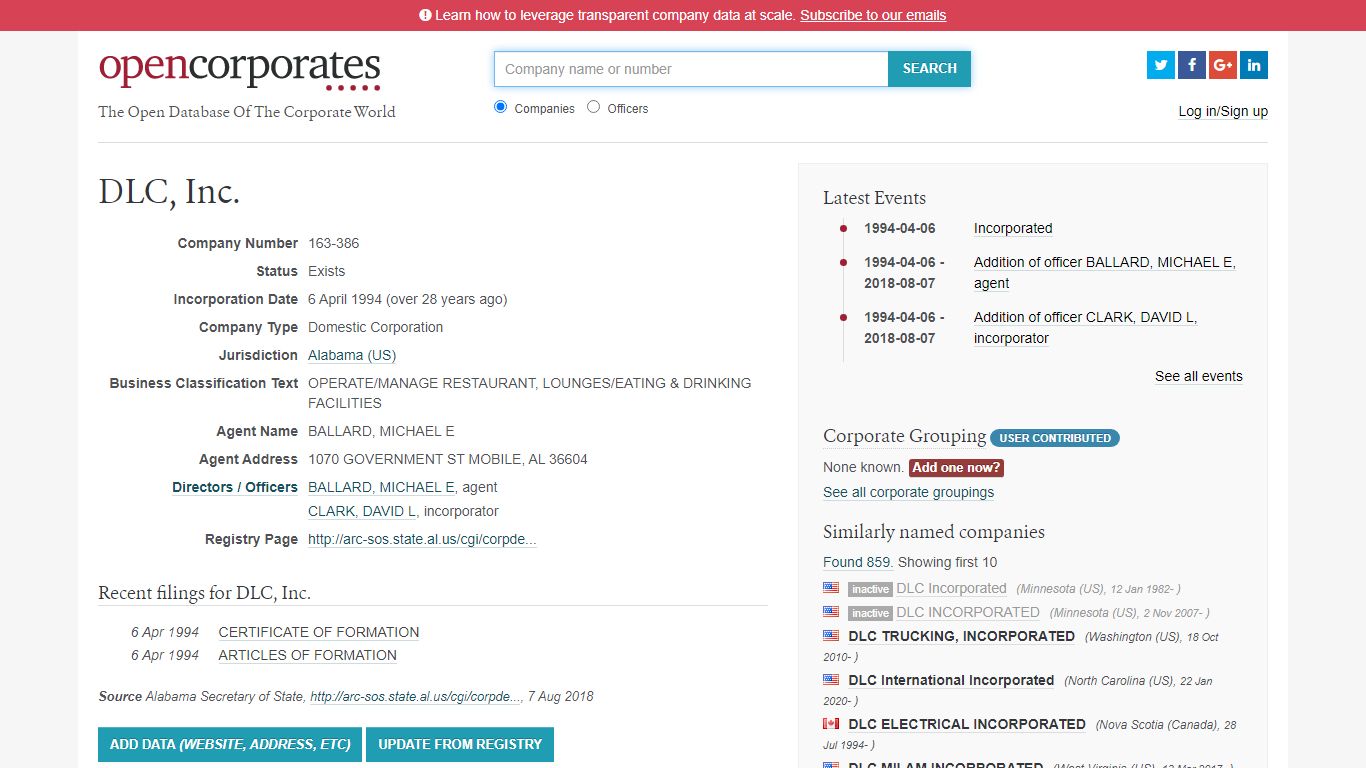This screenshot has height=768, width=1366.
Task: Click the DLC, Inc. page heading
Action: 169,192
